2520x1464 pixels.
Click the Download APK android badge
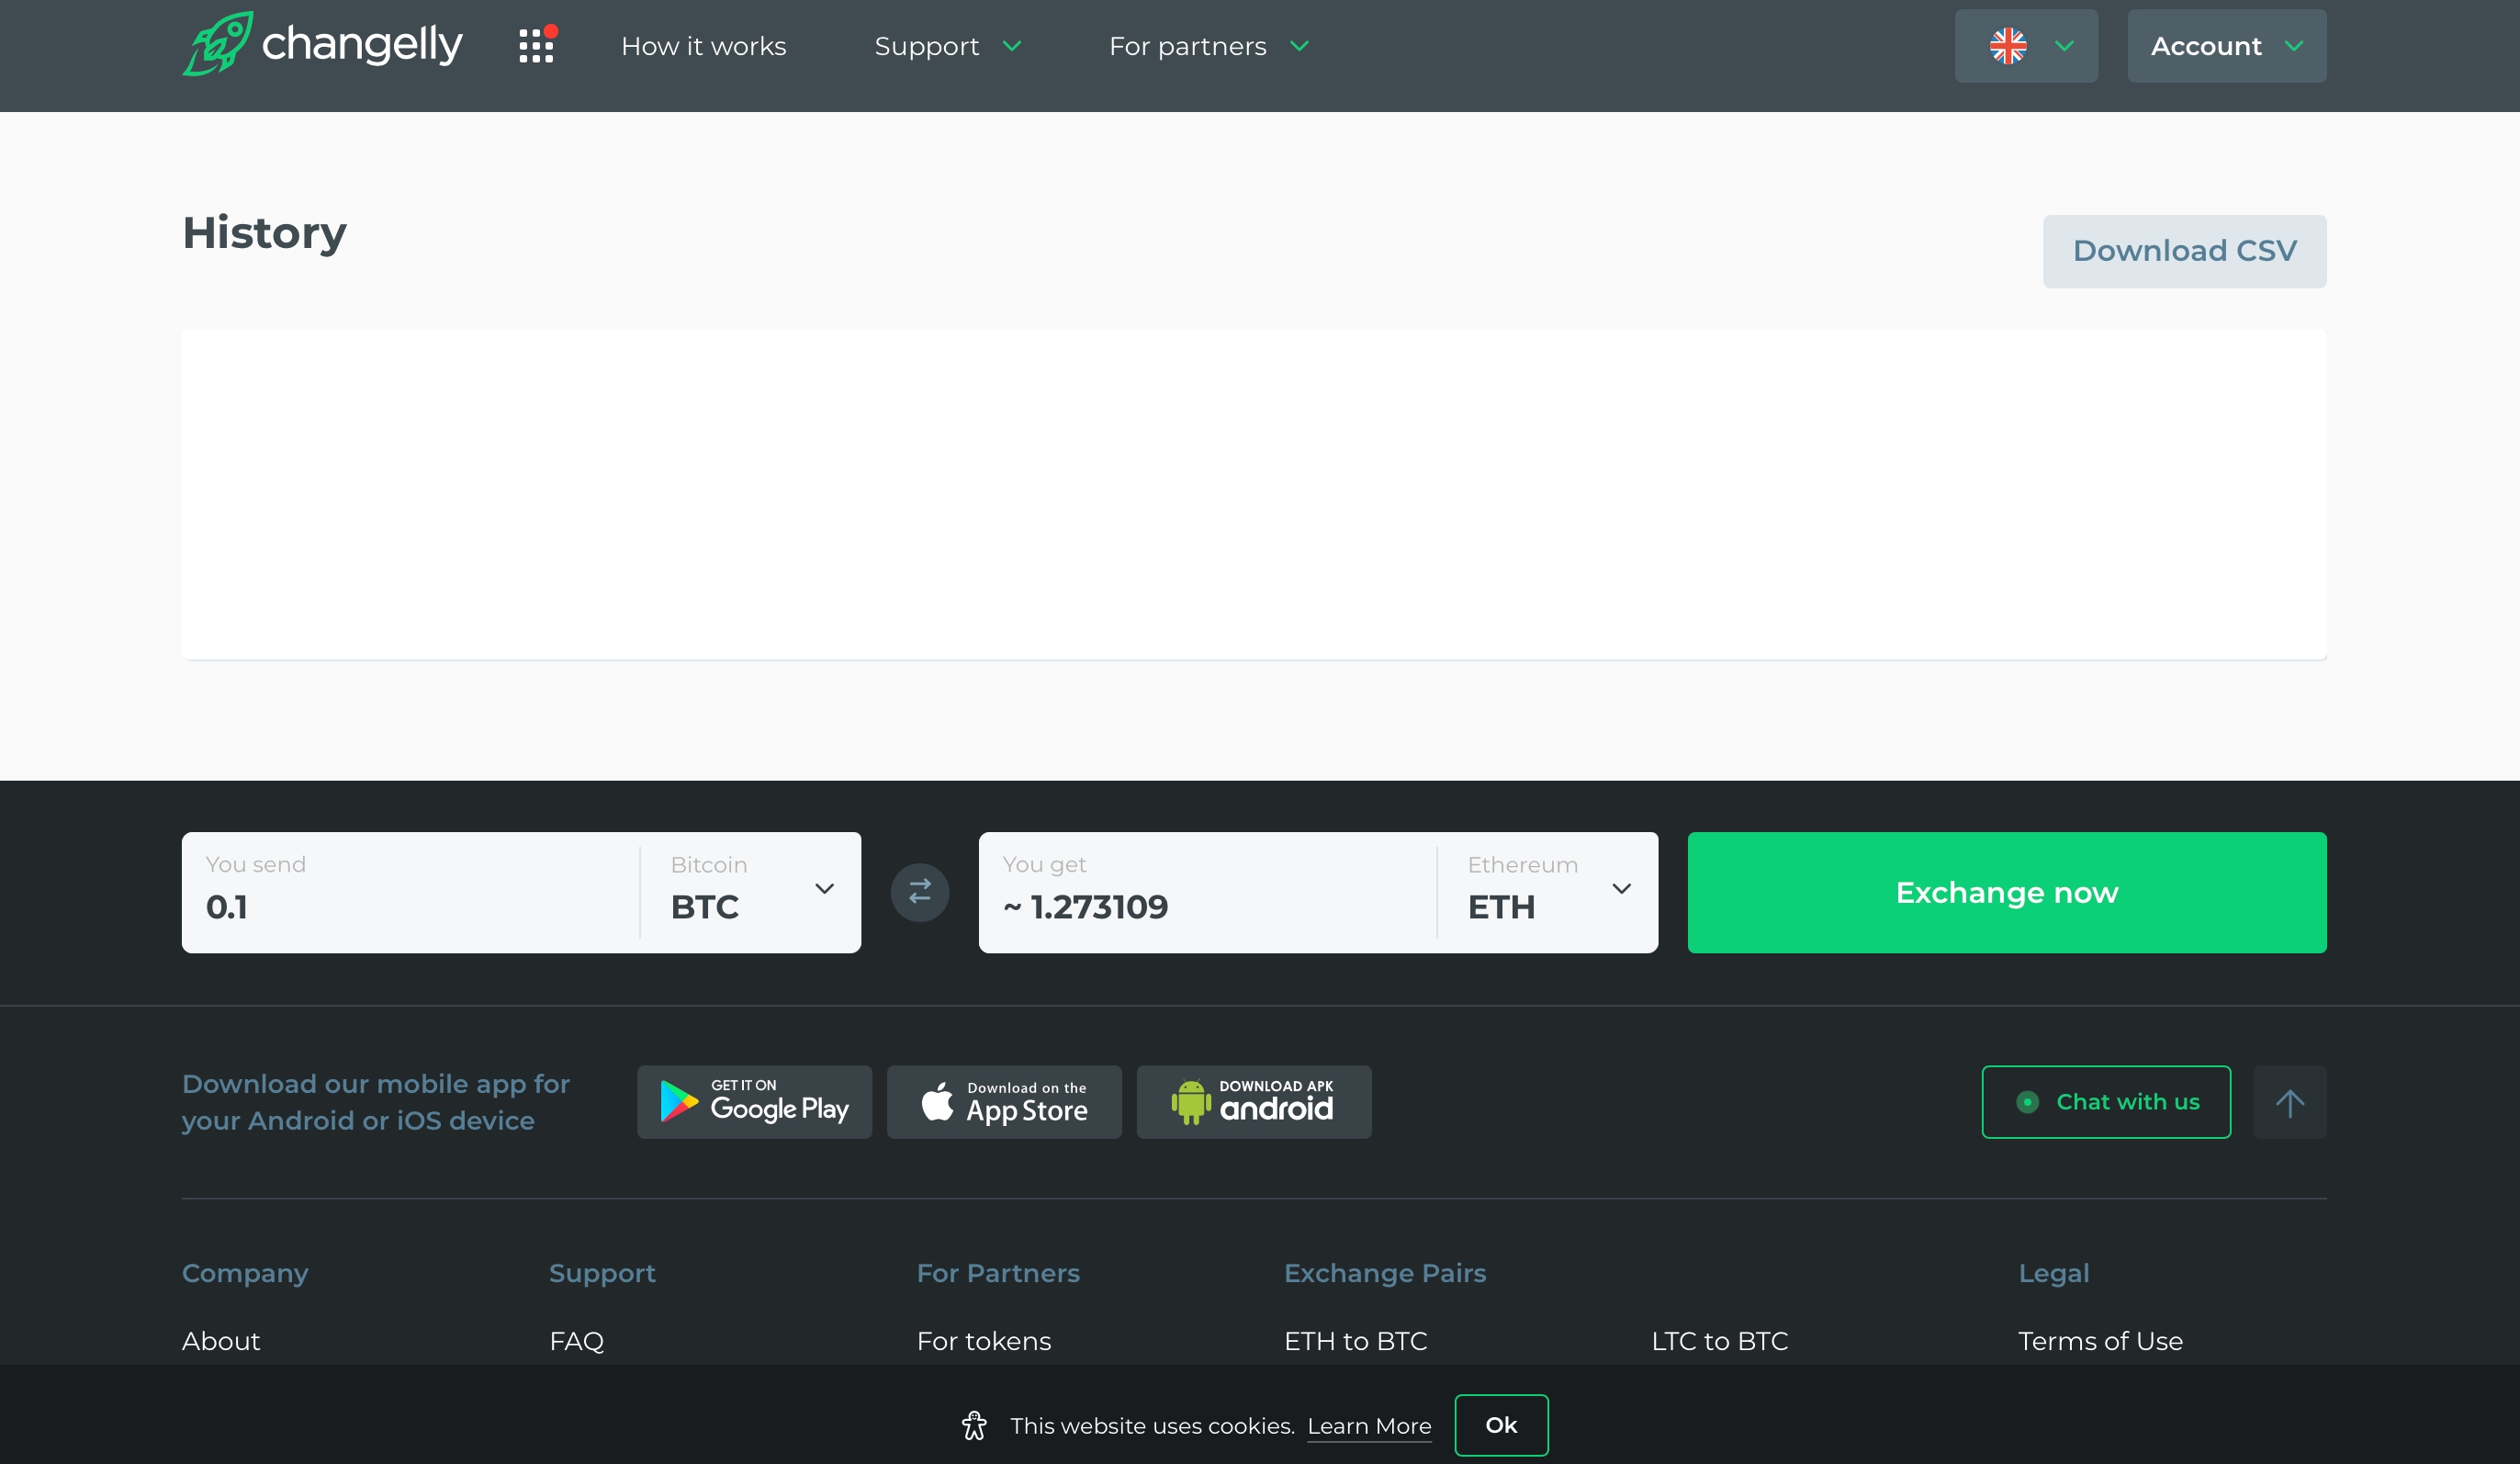(1253, 1101)
